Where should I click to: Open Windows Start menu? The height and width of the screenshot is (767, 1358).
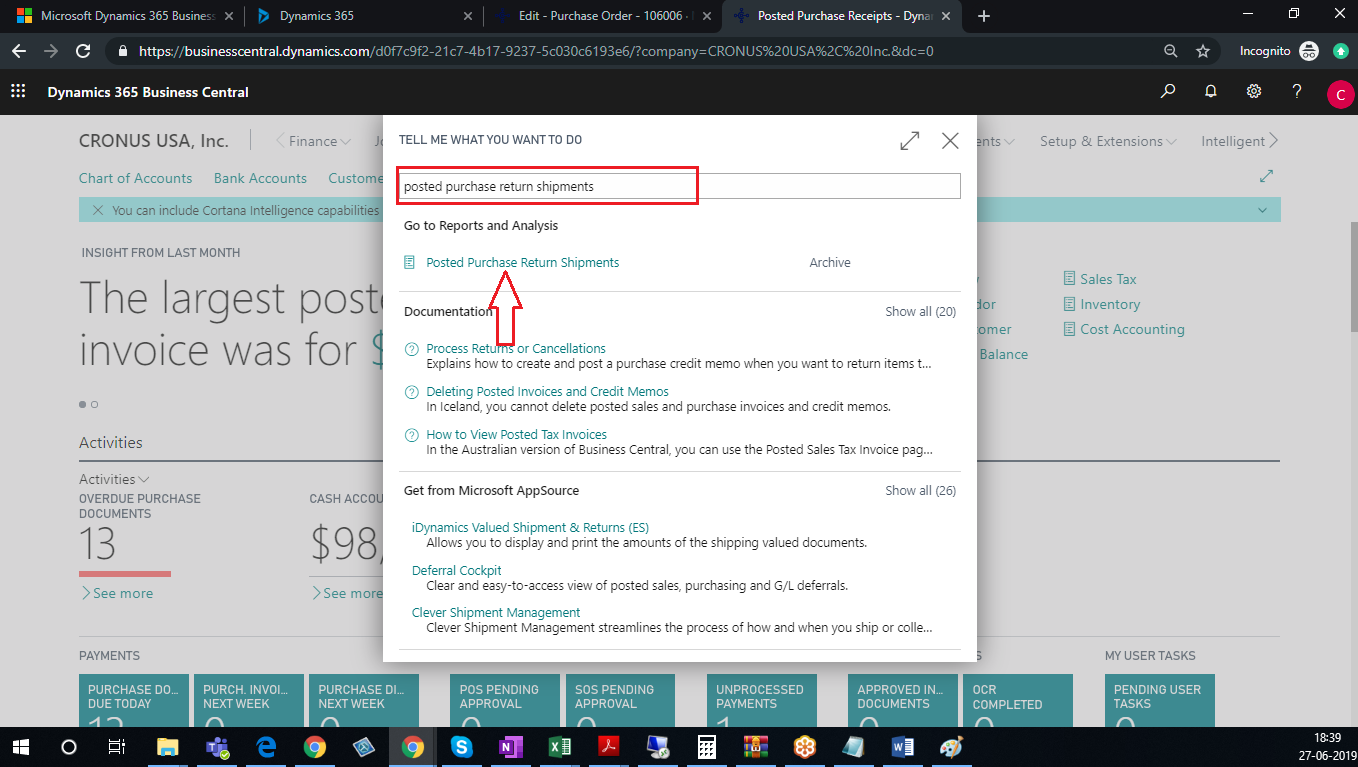tap(20, 747)
